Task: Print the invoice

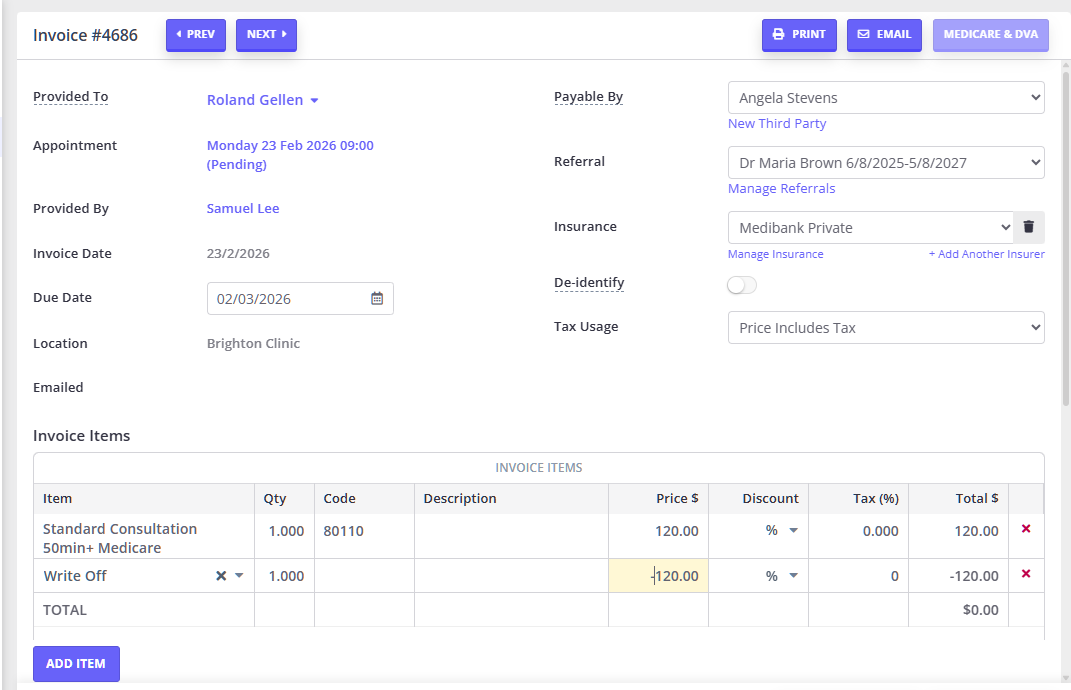Action: coord(799,35)
